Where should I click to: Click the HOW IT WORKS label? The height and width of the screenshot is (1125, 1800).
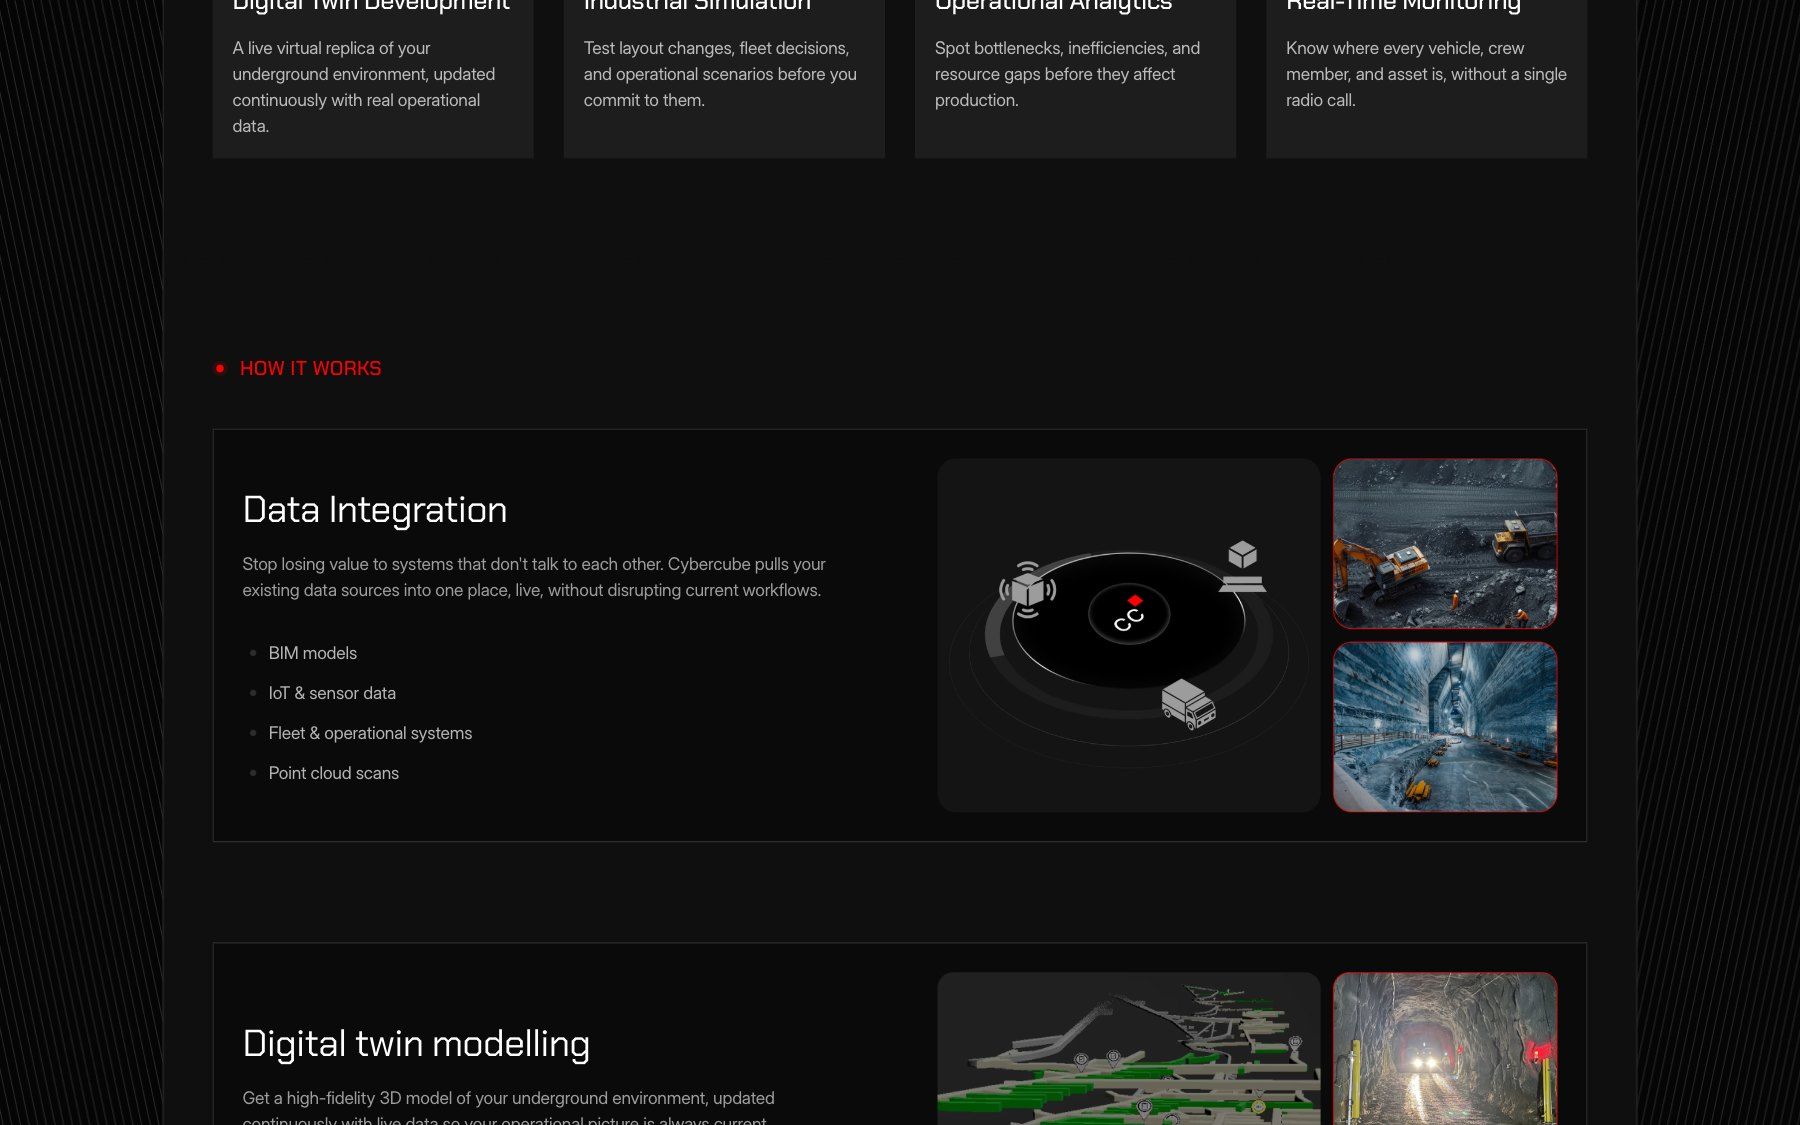tap(310, 368)
